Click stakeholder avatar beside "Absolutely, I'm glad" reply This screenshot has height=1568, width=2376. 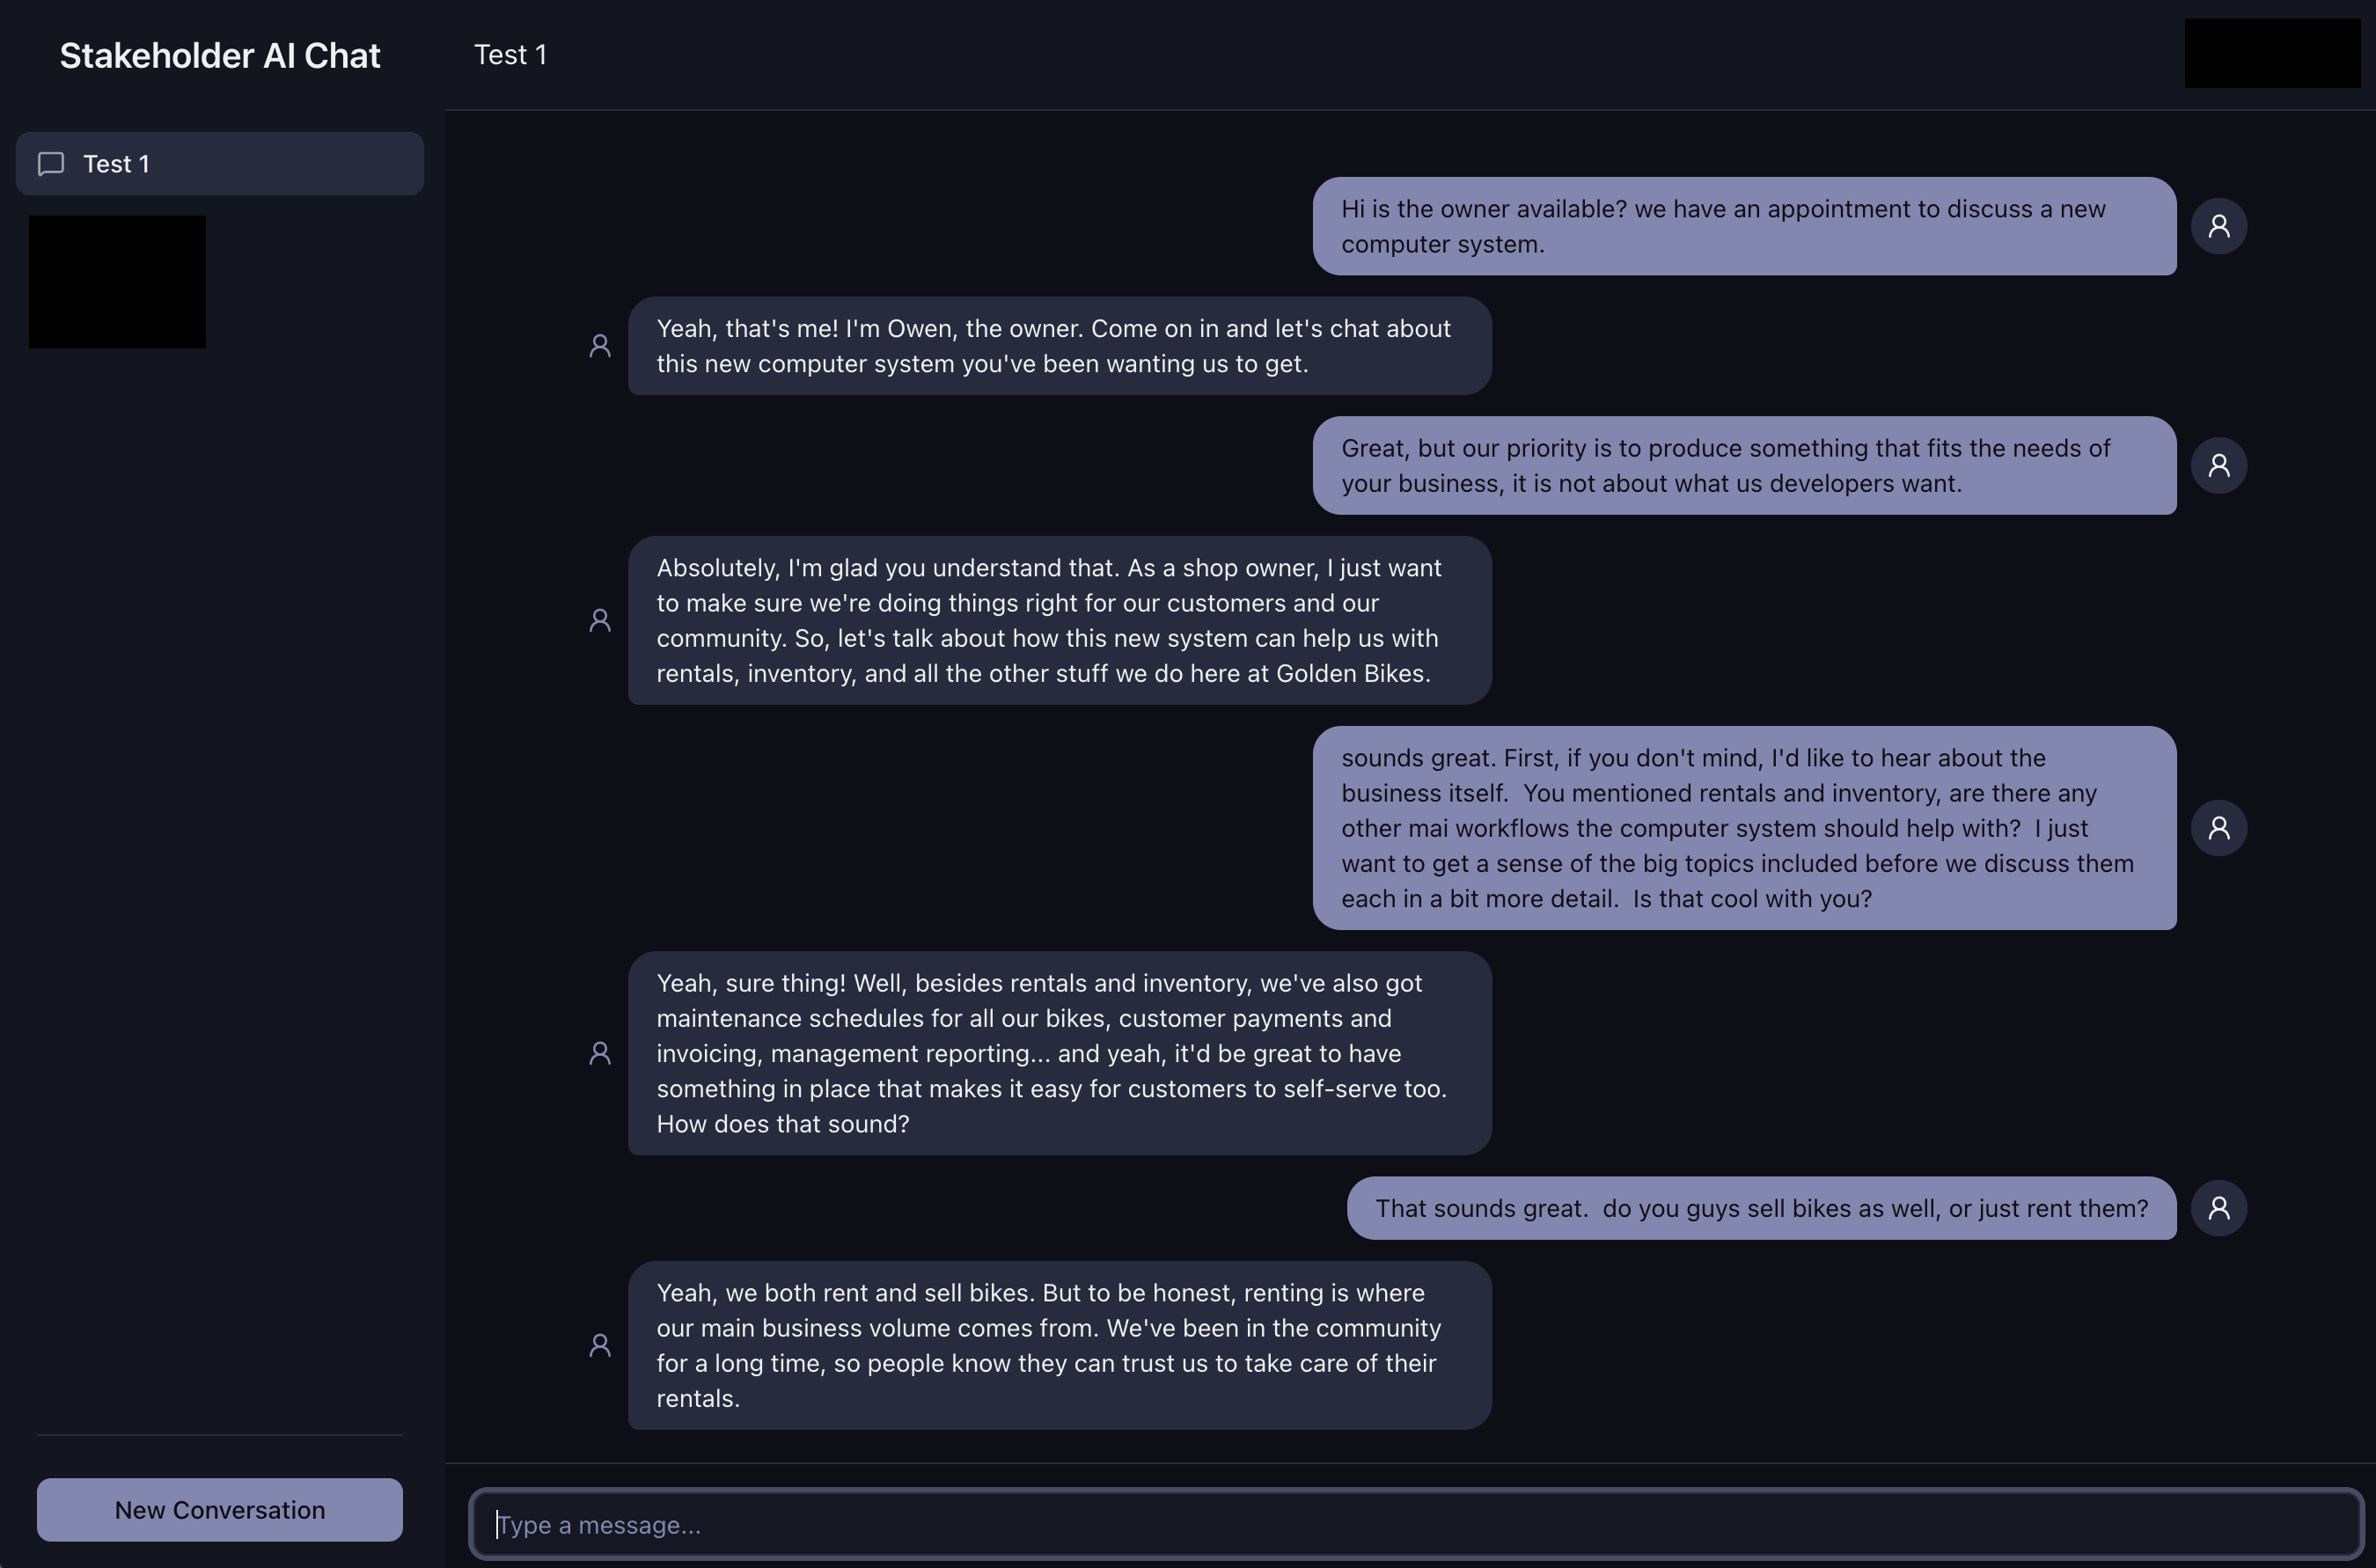[x=600, y=620]
